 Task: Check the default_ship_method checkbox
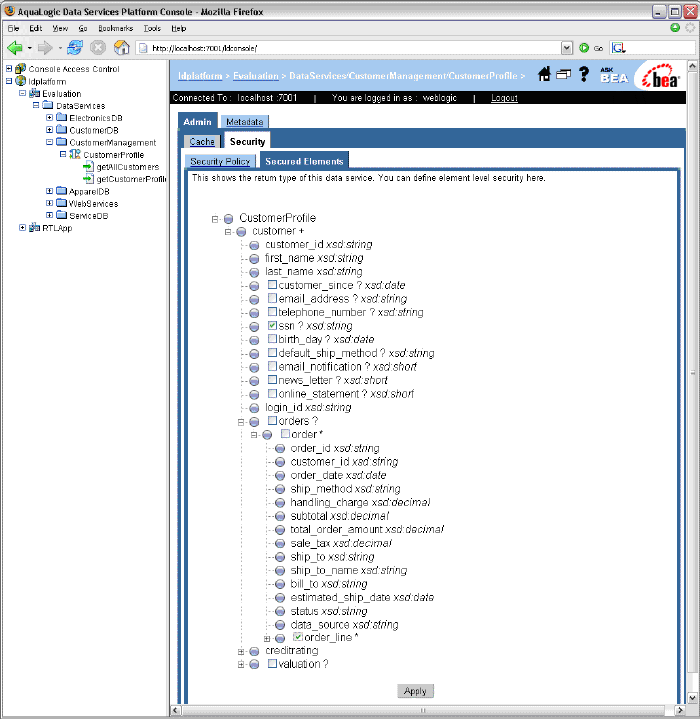(272, 353)
